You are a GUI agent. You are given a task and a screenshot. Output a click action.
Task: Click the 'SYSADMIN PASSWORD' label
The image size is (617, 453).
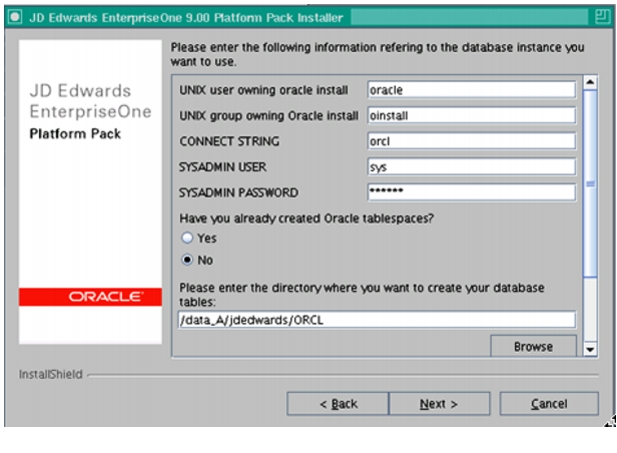238,192
